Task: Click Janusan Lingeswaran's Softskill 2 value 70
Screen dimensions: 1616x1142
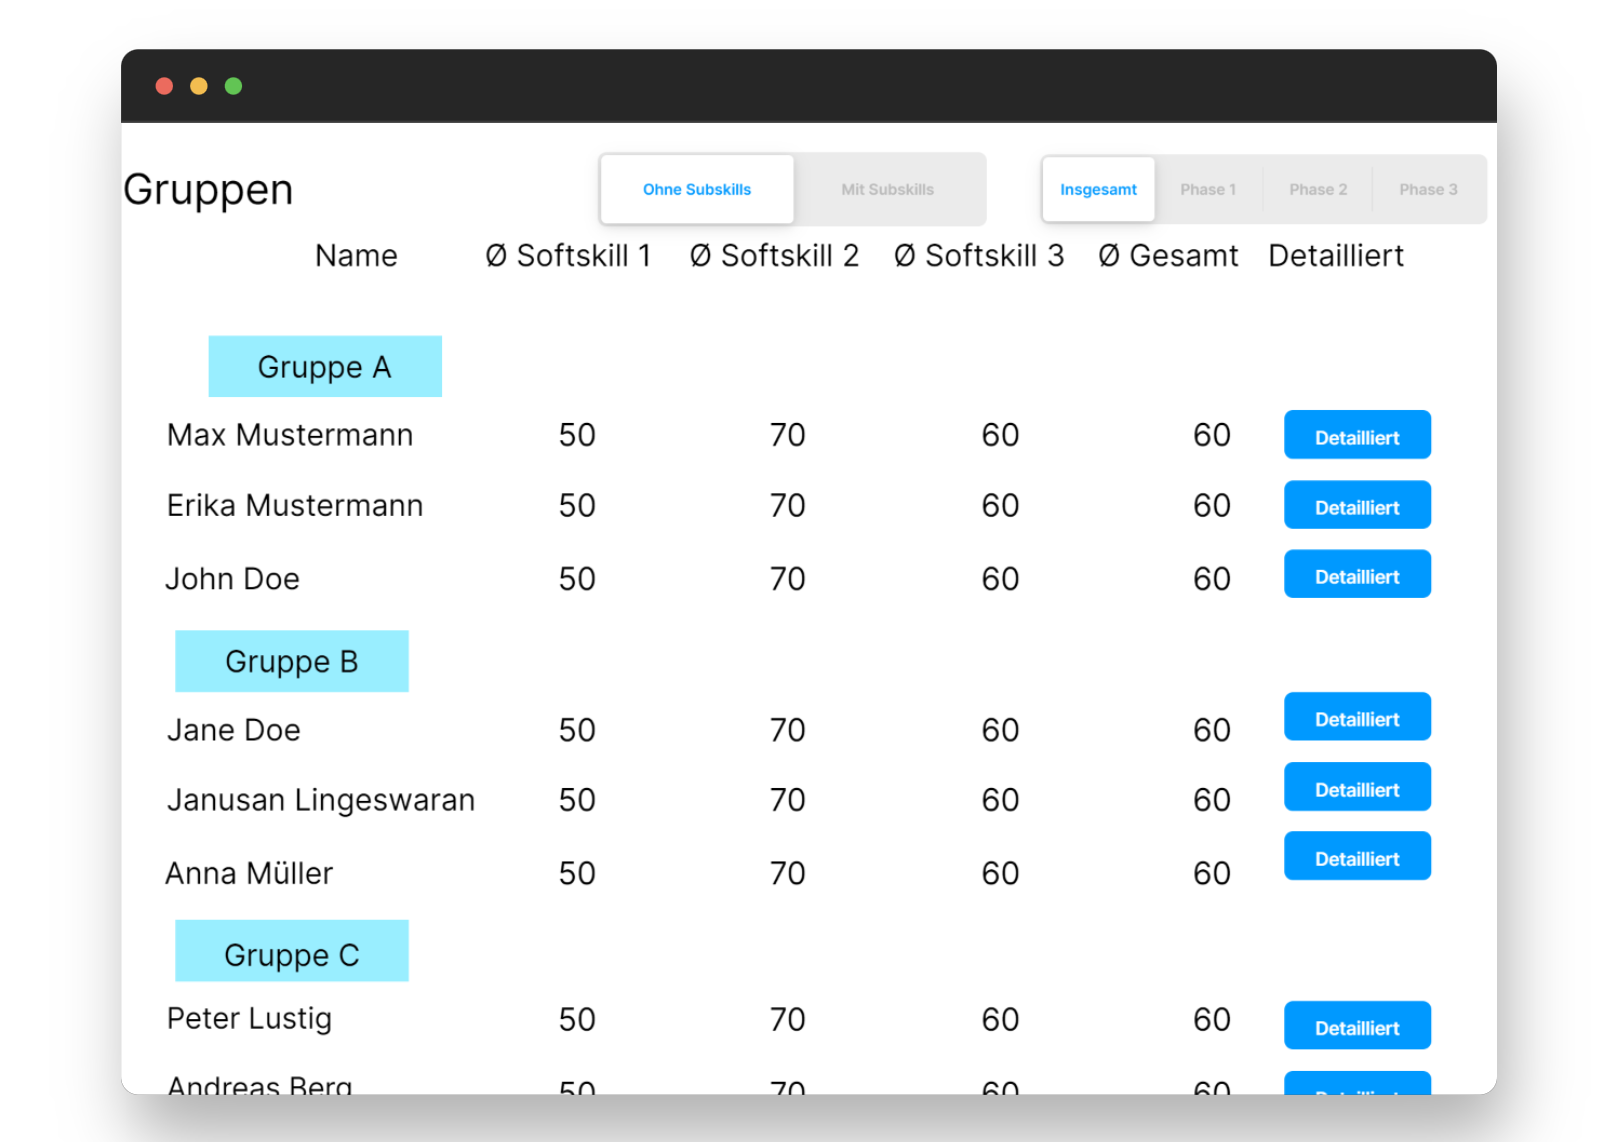Action: 788,800
